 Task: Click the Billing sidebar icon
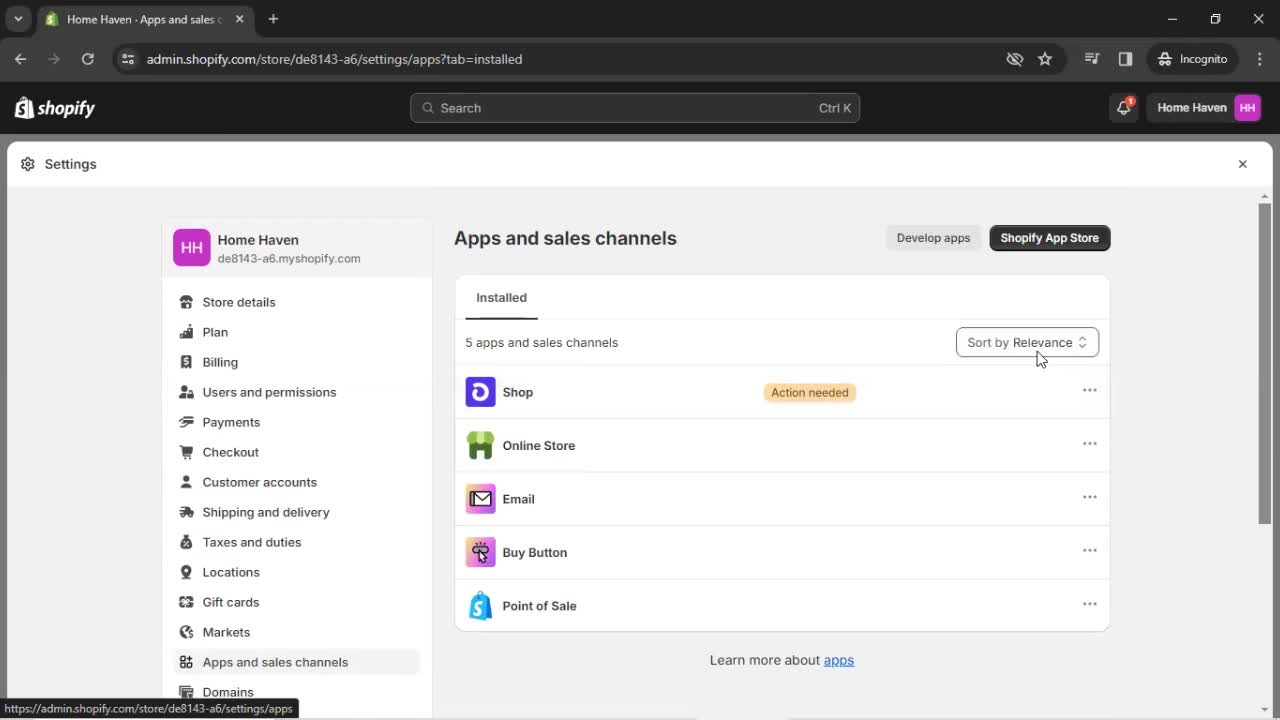(x=186, y=362)
